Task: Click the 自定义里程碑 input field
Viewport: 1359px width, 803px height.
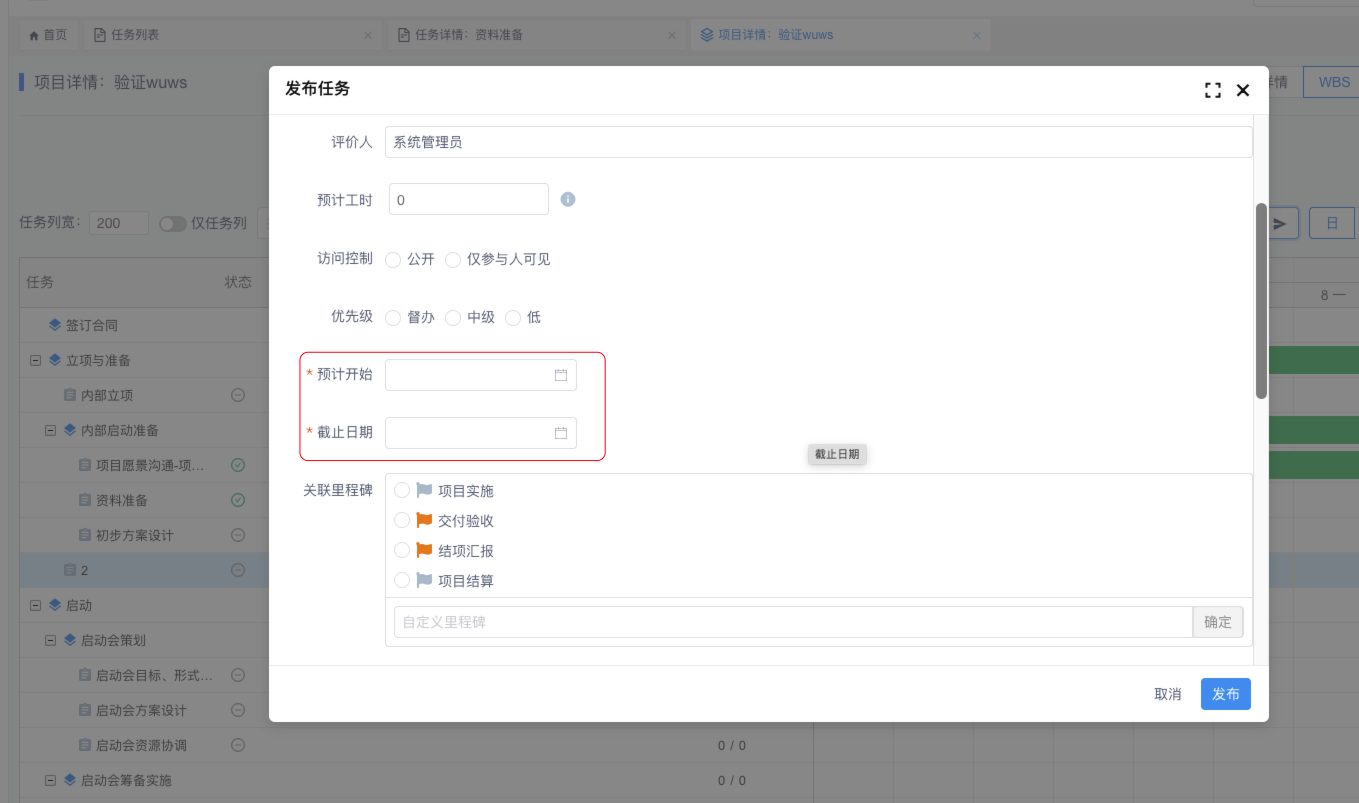Action: 792,622
